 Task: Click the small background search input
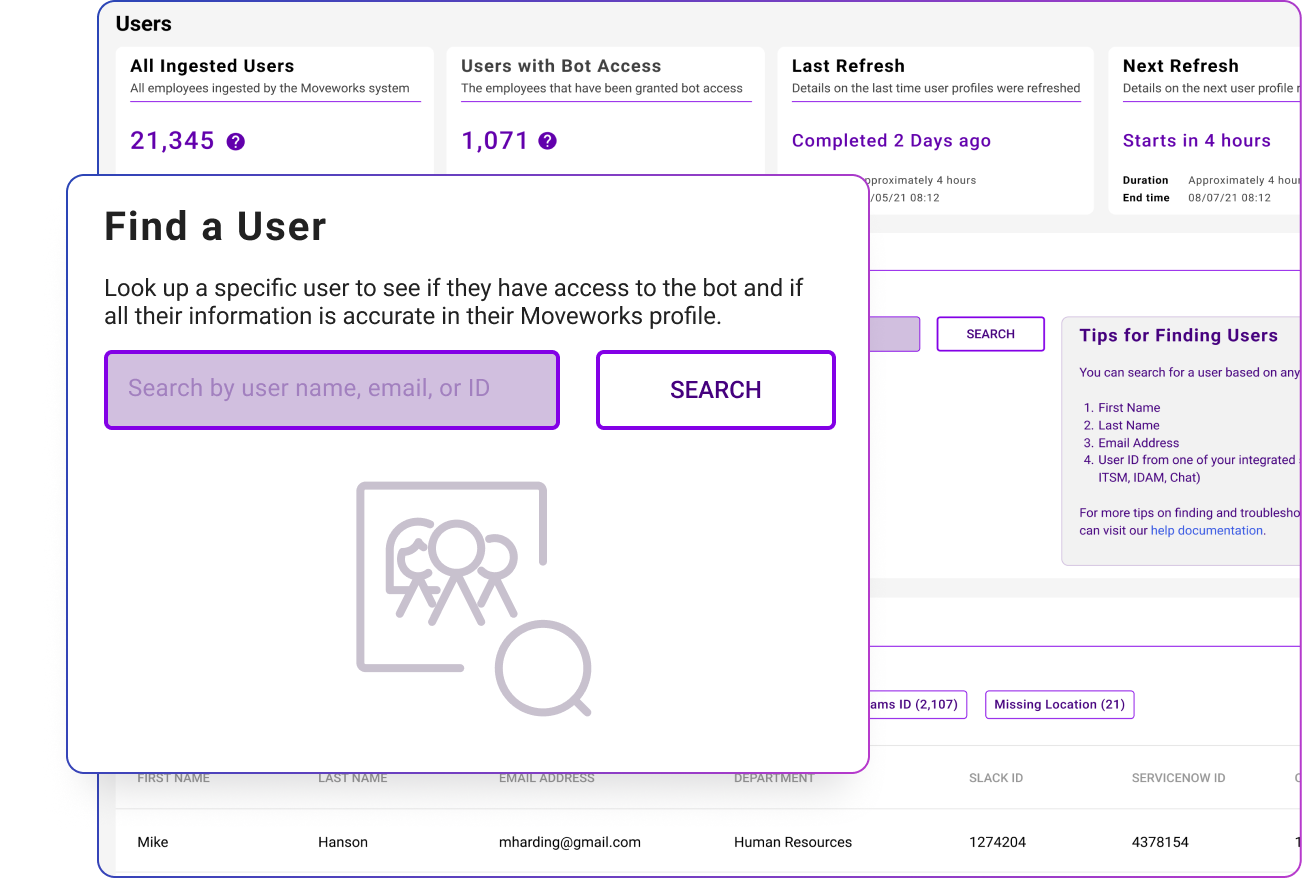[x=894, y=334]
